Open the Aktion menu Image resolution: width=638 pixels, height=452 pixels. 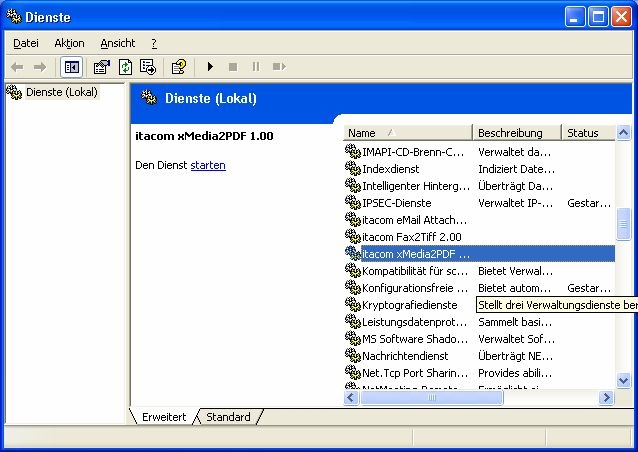pos(69,43)
